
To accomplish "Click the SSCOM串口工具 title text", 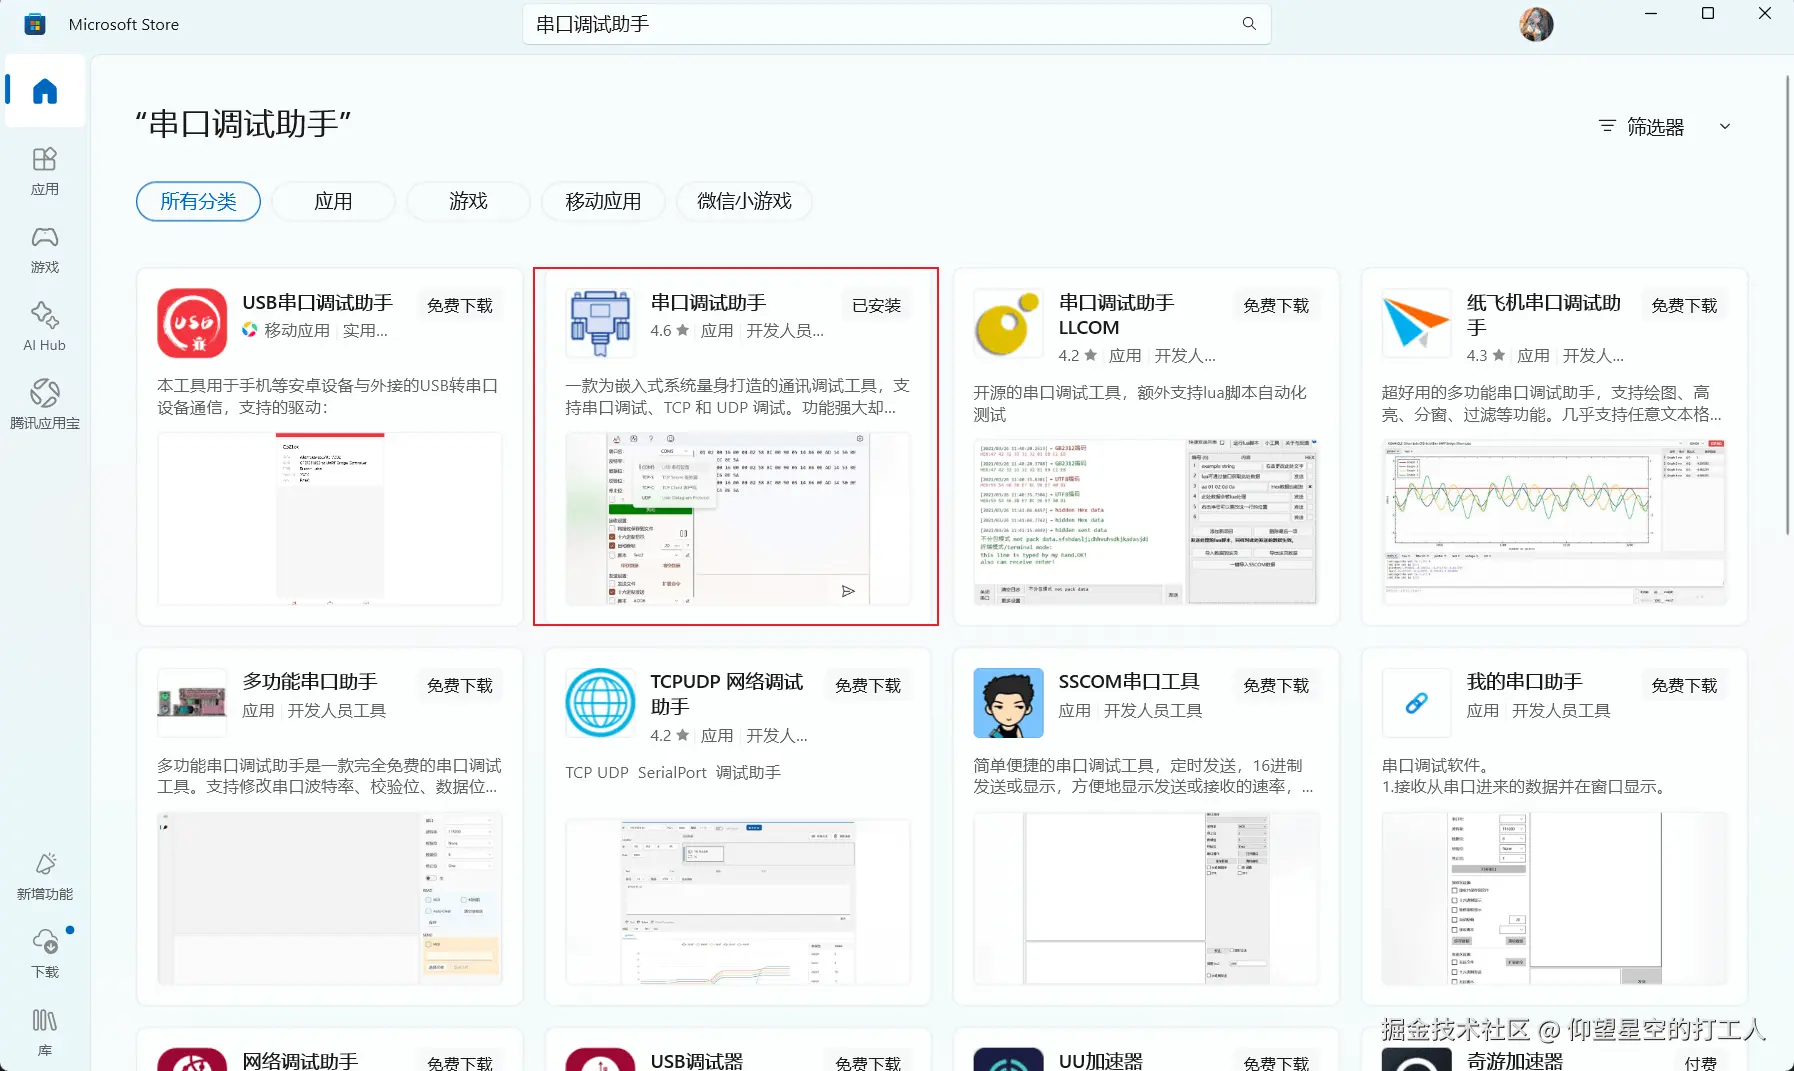I will (1129, 682).
